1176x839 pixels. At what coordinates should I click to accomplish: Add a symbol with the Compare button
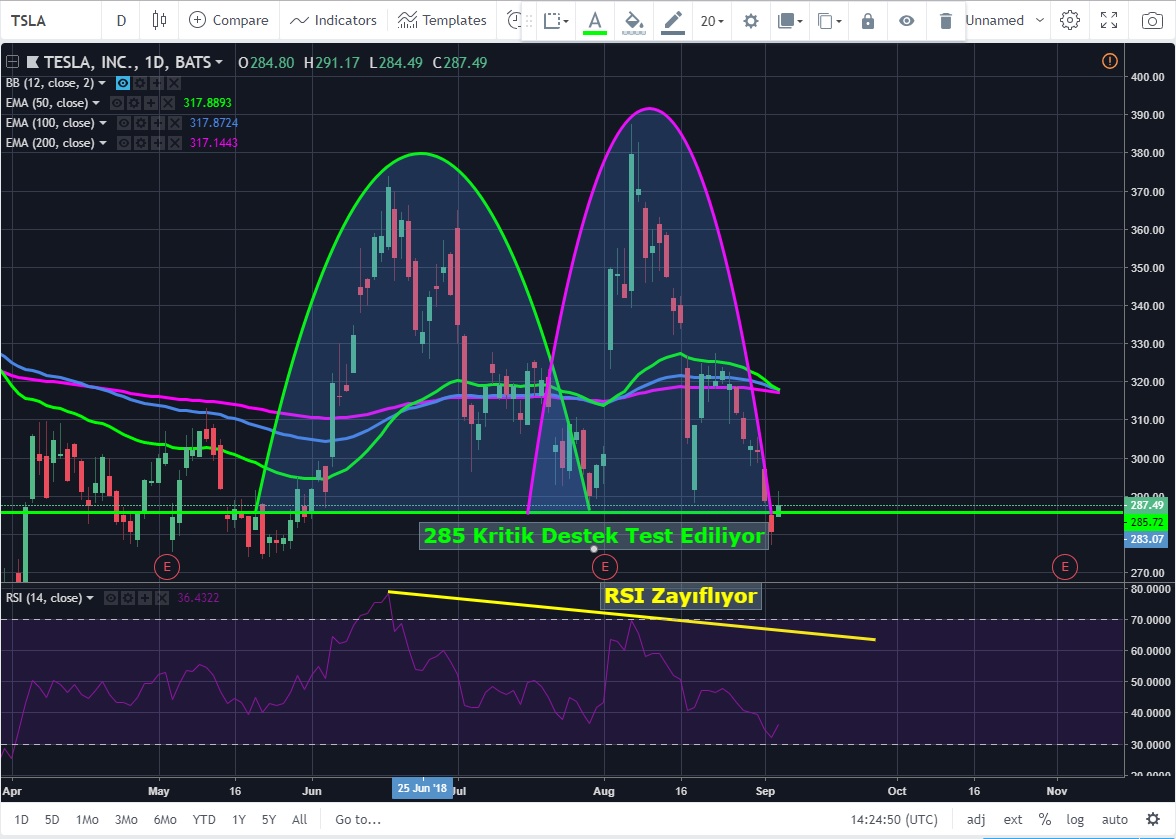pos(229,20)
